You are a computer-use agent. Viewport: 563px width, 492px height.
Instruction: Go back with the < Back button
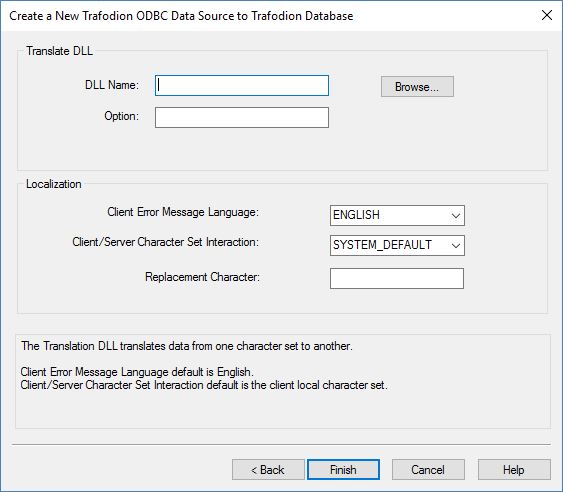click(x=268, y=469)
